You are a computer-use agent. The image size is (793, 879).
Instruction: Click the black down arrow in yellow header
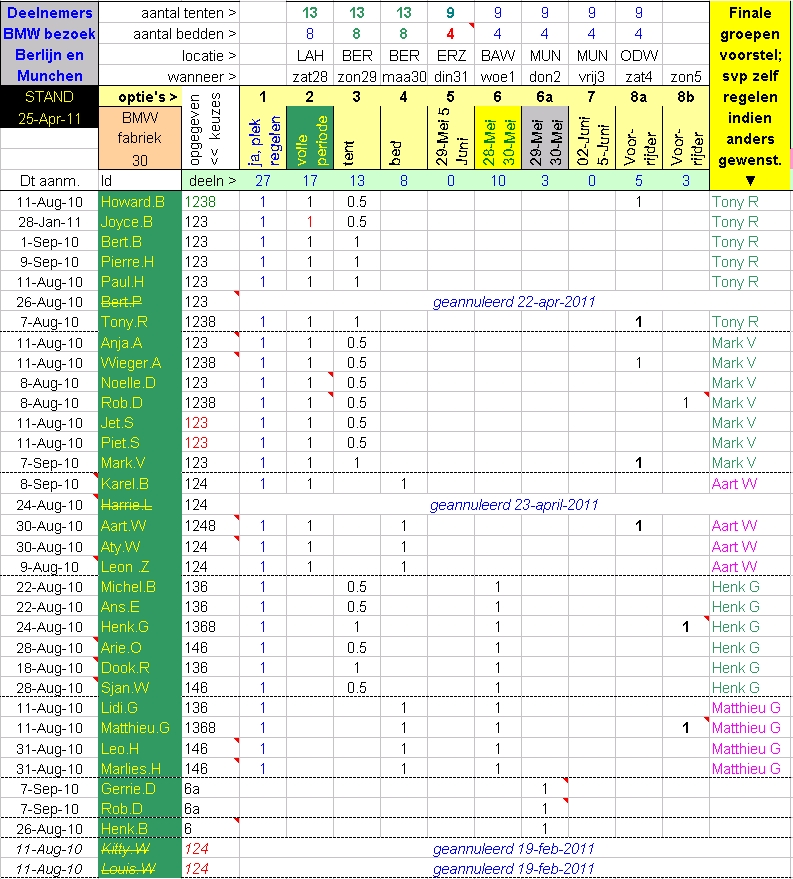click(750, 181)
